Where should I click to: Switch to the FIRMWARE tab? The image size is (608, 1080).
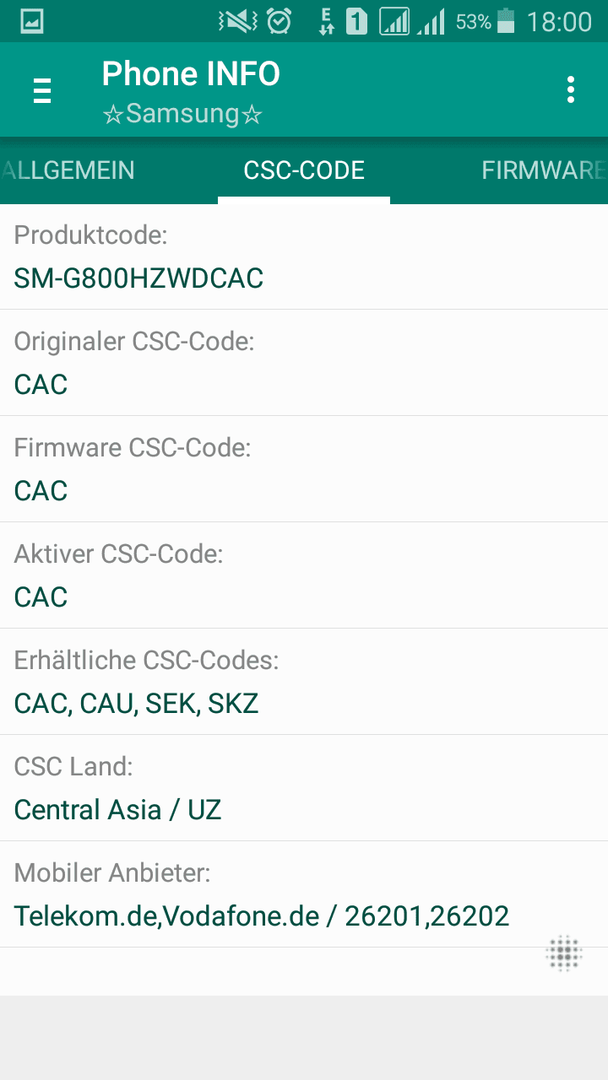pyautogui.click(x=544, y=170)
